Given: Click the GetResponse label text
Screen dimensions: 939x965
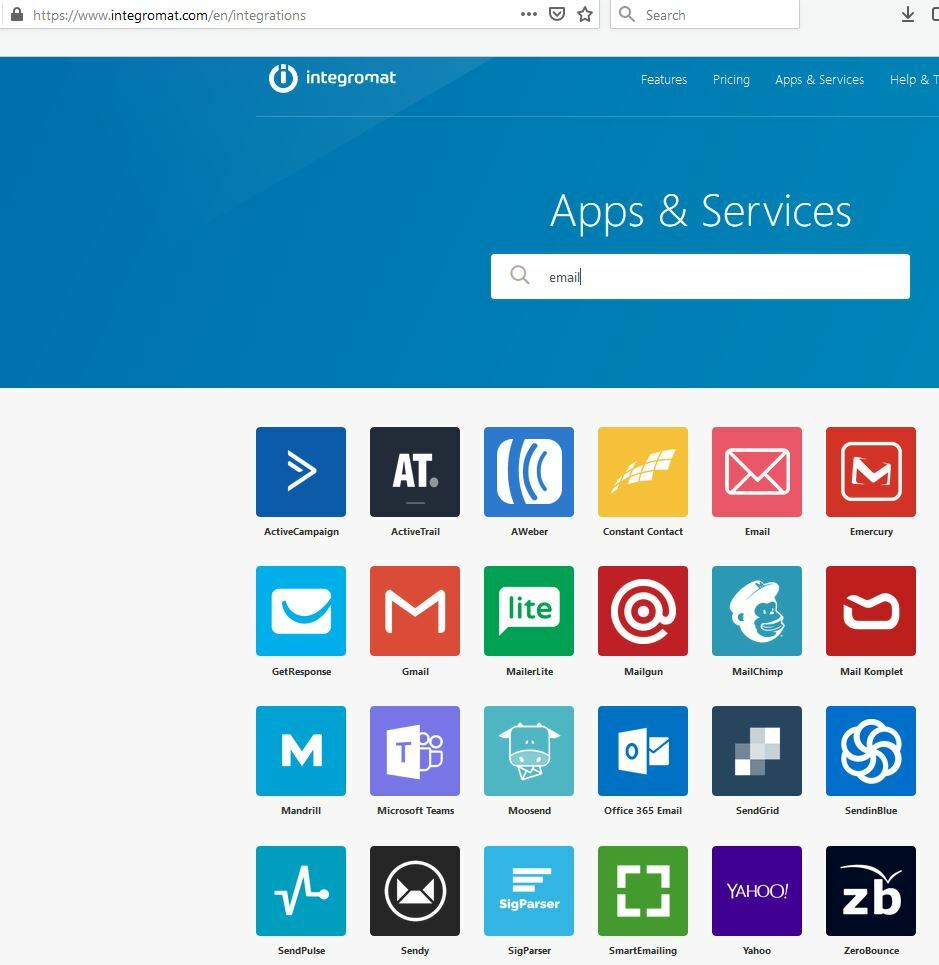Looking at the screenshot, I should [x=302, y=671].
